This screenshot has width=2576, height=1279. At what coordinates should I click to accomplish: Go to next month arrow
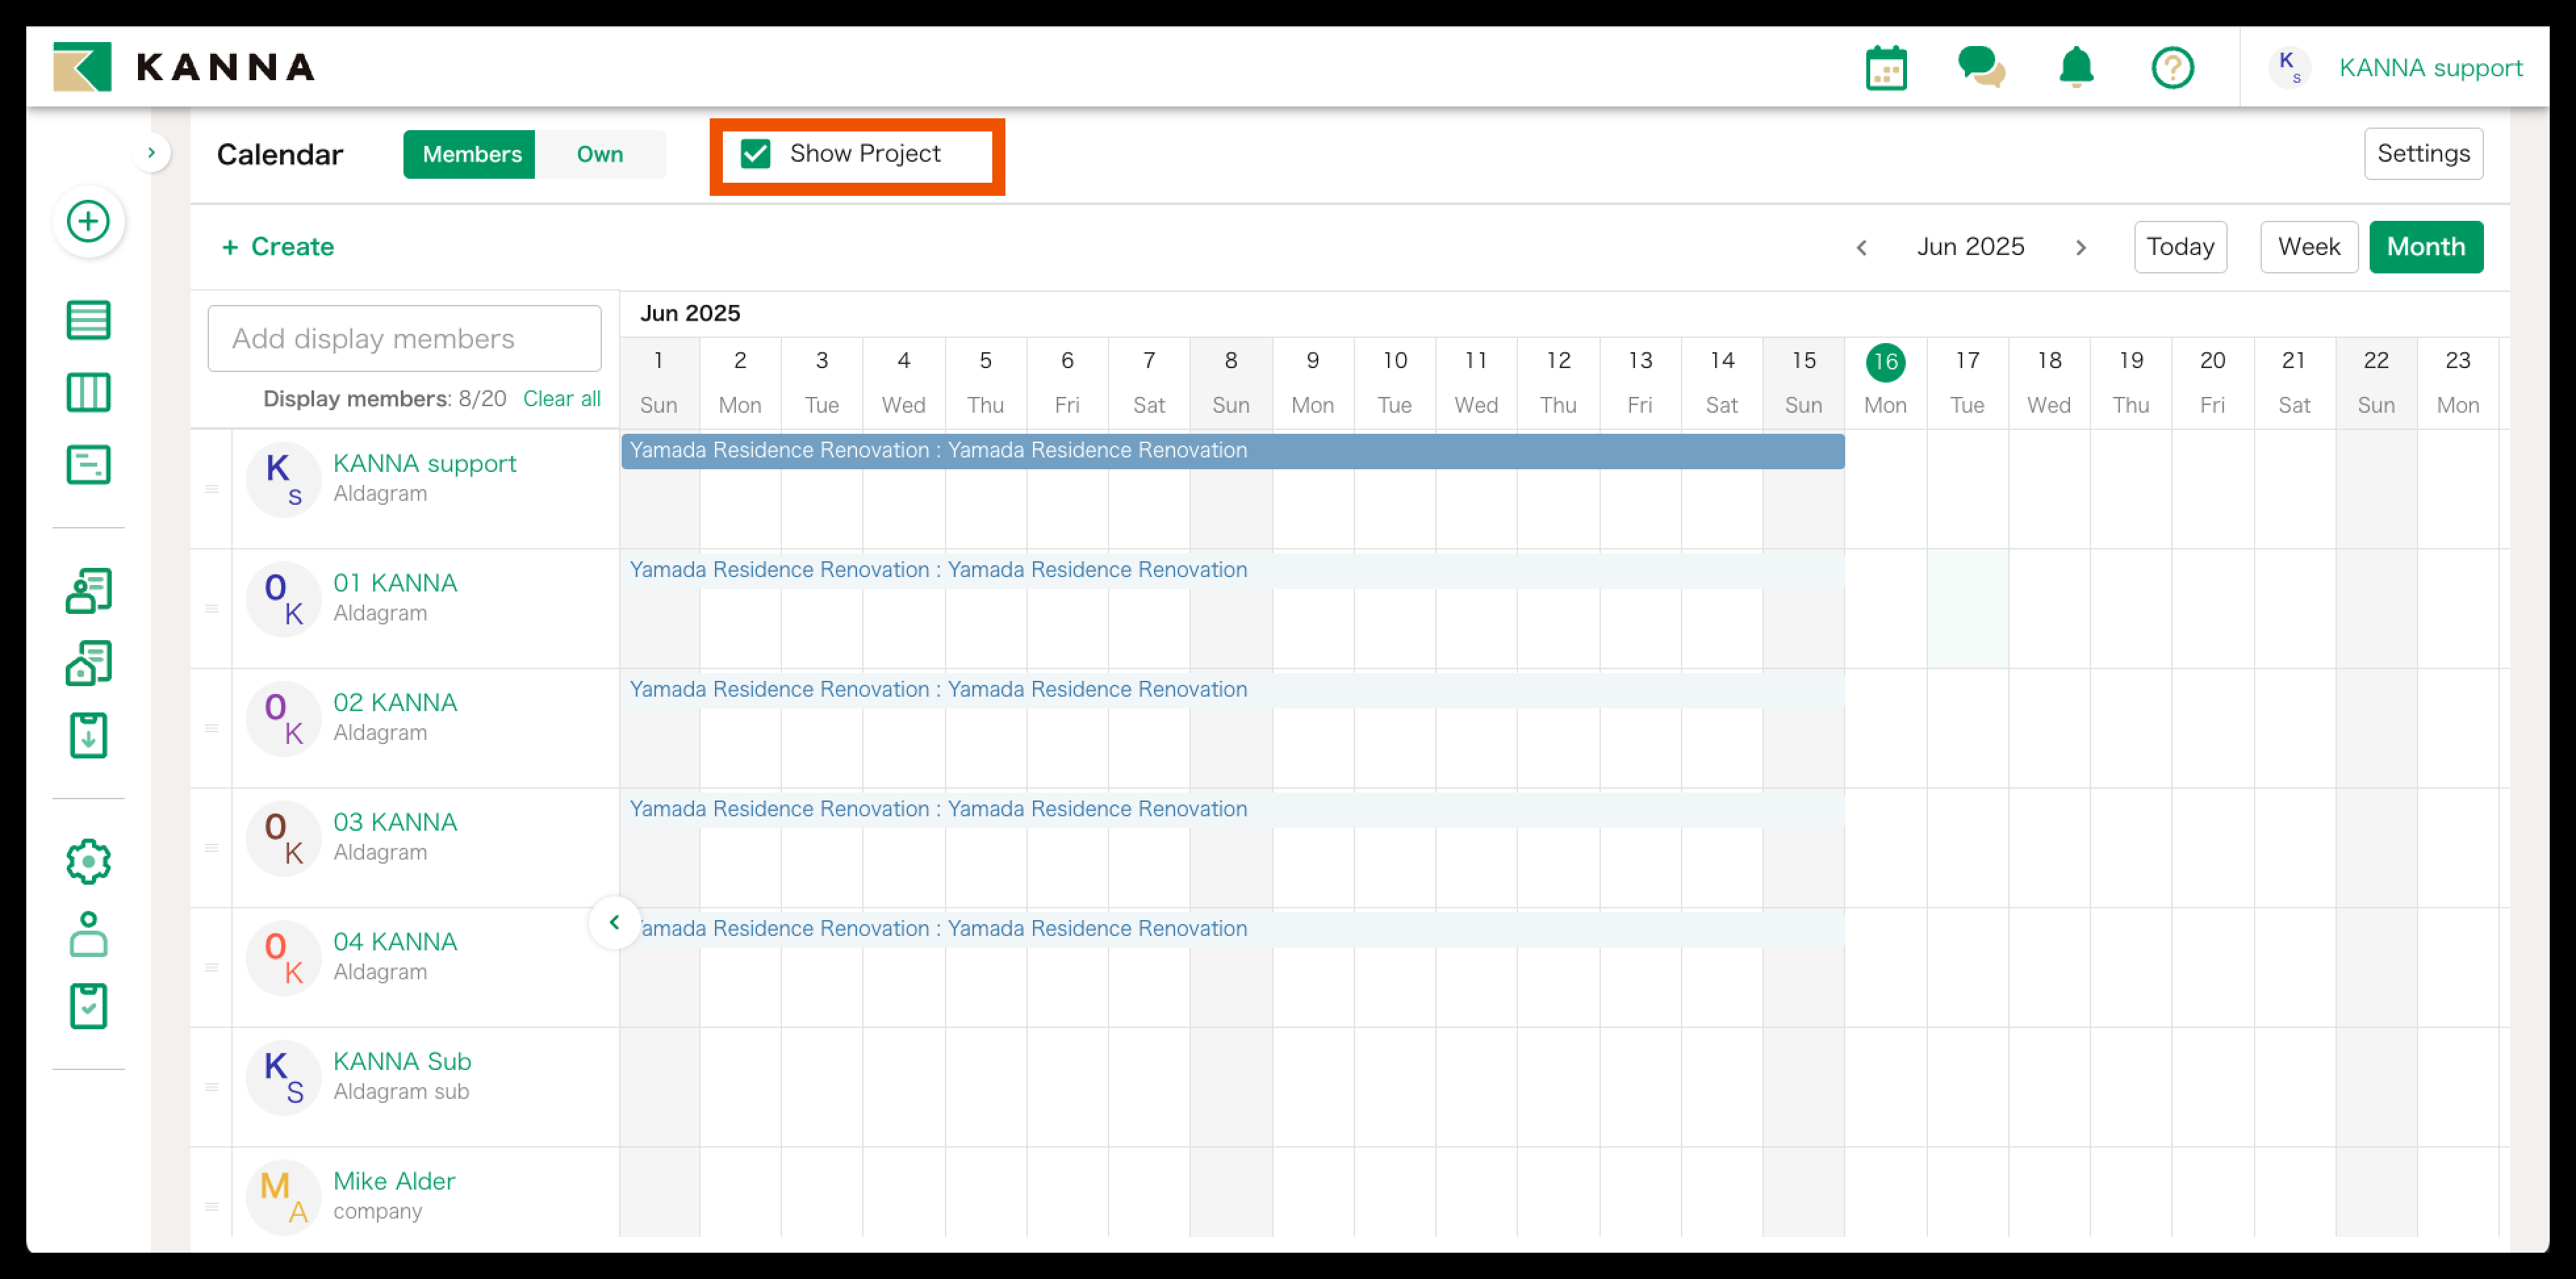(2080, 247)
